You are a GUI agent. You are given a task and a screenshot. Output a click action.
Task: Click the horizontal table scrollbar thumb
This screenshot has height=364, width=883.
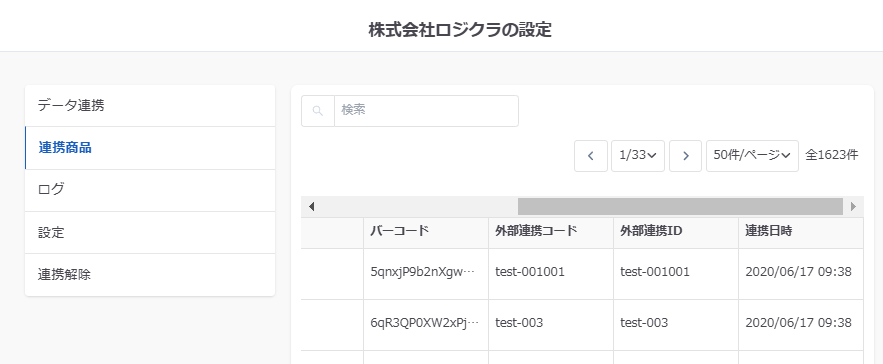[x=680, y=206]
